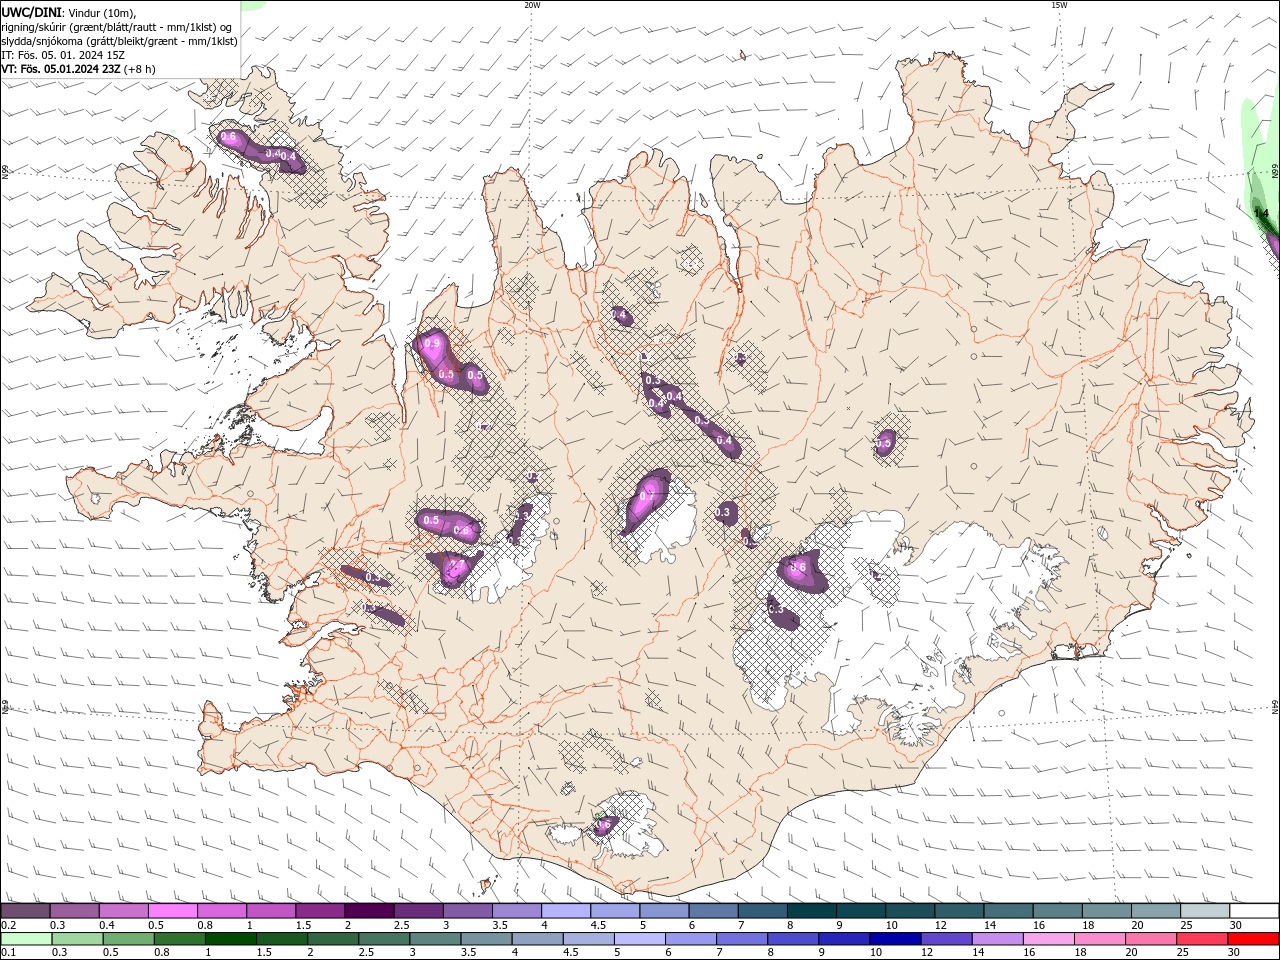The width and height of the screenshot is (1280, 960).
Task: Click the 0.1 label under the rain scale
Action: click(8, 953)
